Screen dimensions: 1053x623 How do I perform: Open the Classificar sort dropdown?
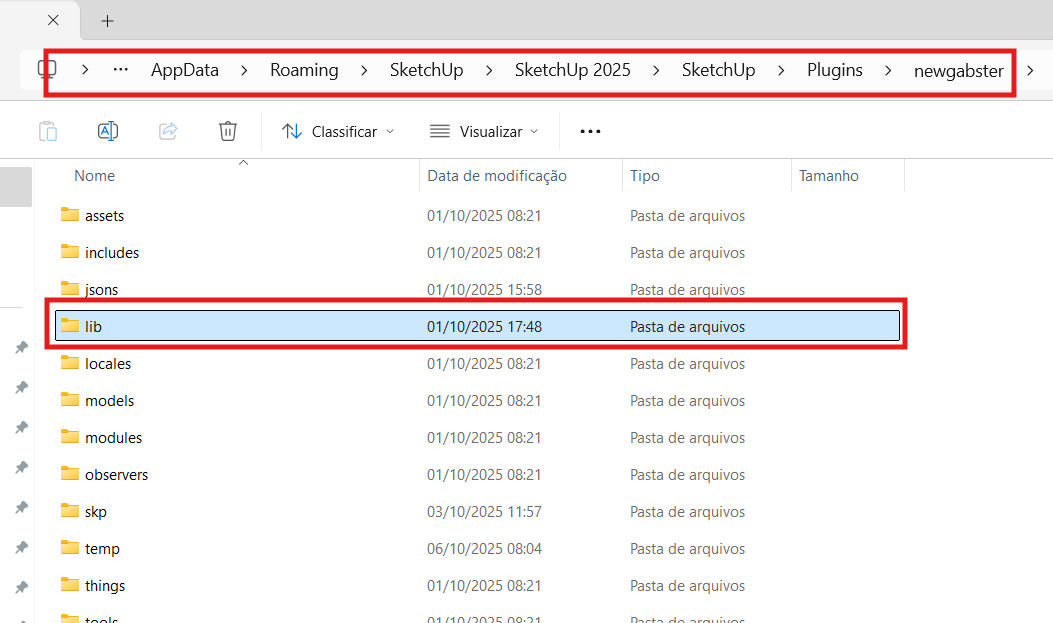pos(338,131)
